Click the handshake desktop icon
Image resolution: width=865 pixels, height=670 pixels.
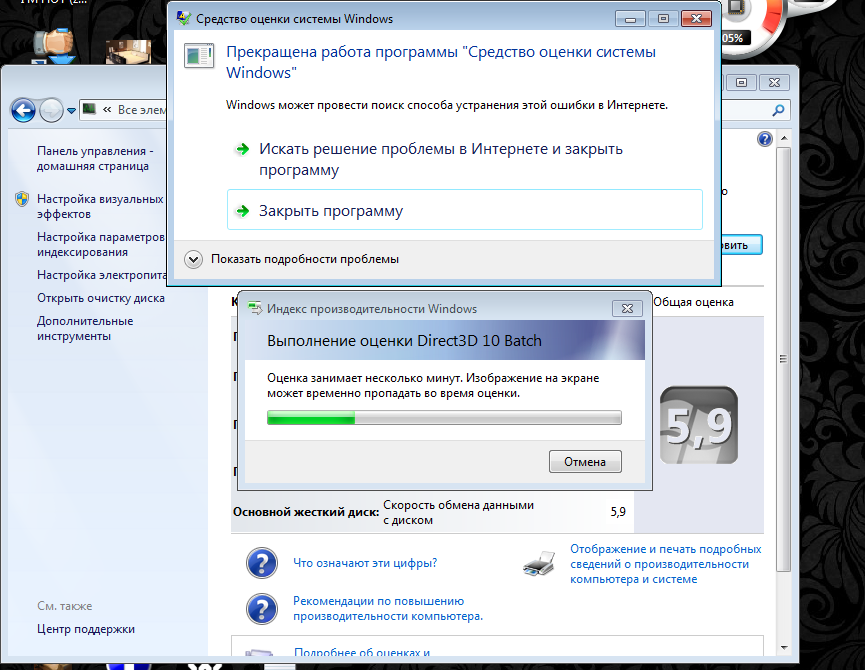tap(54, 45)
